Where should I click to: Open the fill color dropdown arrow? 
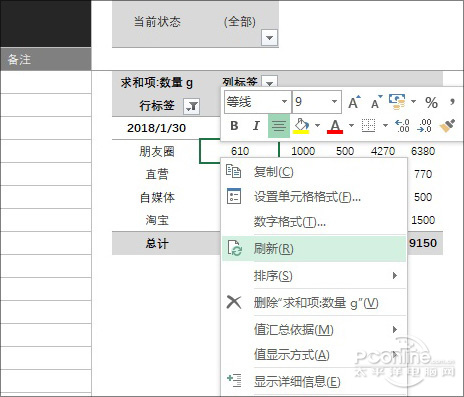(317, 126)
